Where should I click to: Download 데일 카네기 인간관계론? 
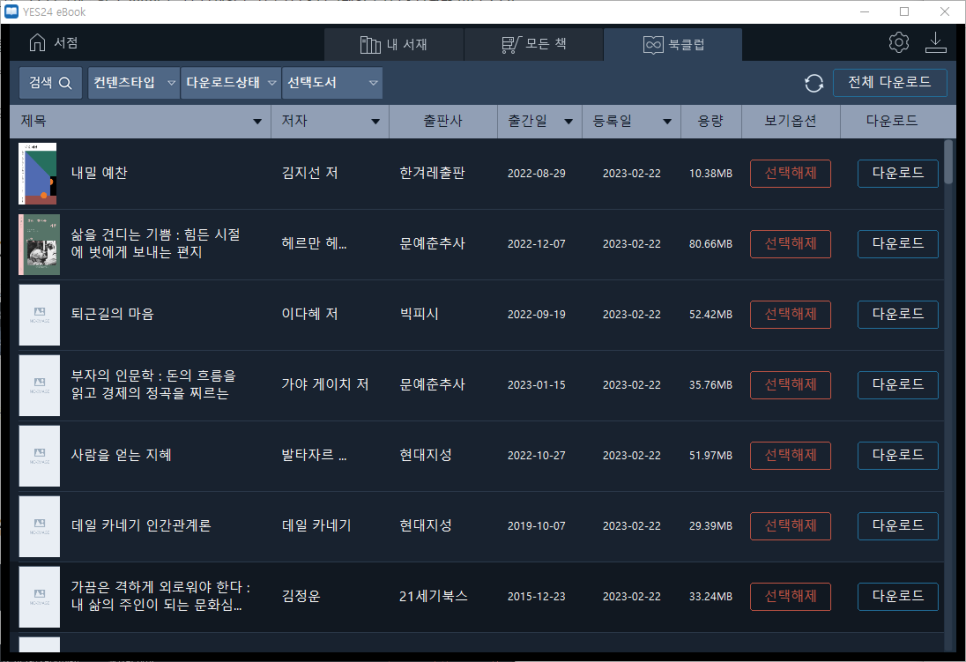point(898,526)
